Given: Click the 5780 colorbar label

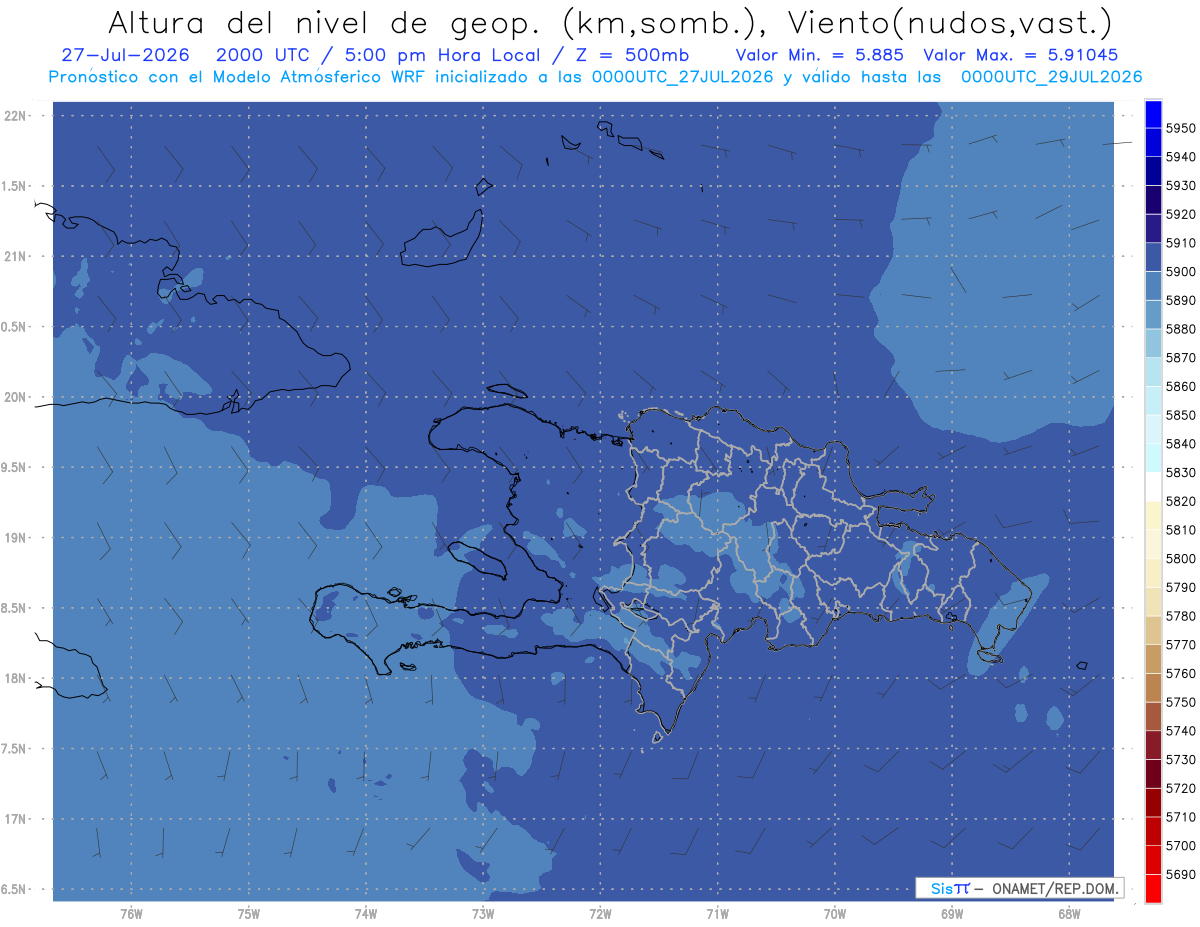Looking at the screenshot, I should pyautogui.click(x=1180, y=616).
